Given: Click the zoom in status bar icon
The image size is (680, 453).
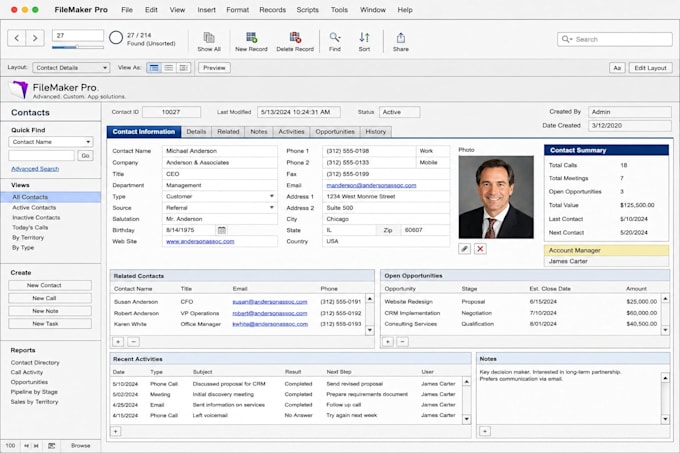Looking at the screenshot, I should point(36,446).
